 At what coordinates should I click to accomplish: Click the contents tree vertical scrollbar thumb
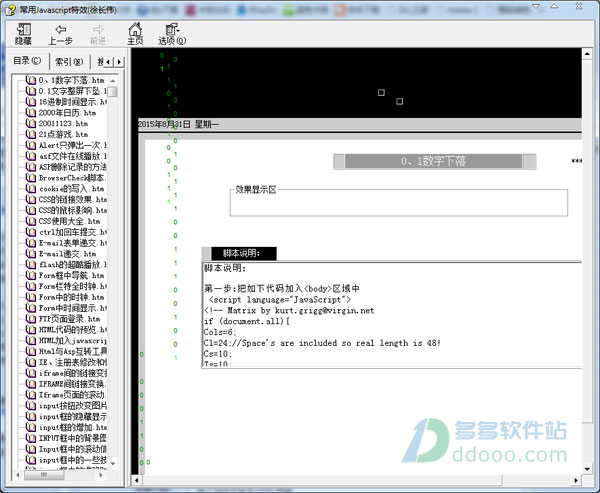click(x=112, y=92)
